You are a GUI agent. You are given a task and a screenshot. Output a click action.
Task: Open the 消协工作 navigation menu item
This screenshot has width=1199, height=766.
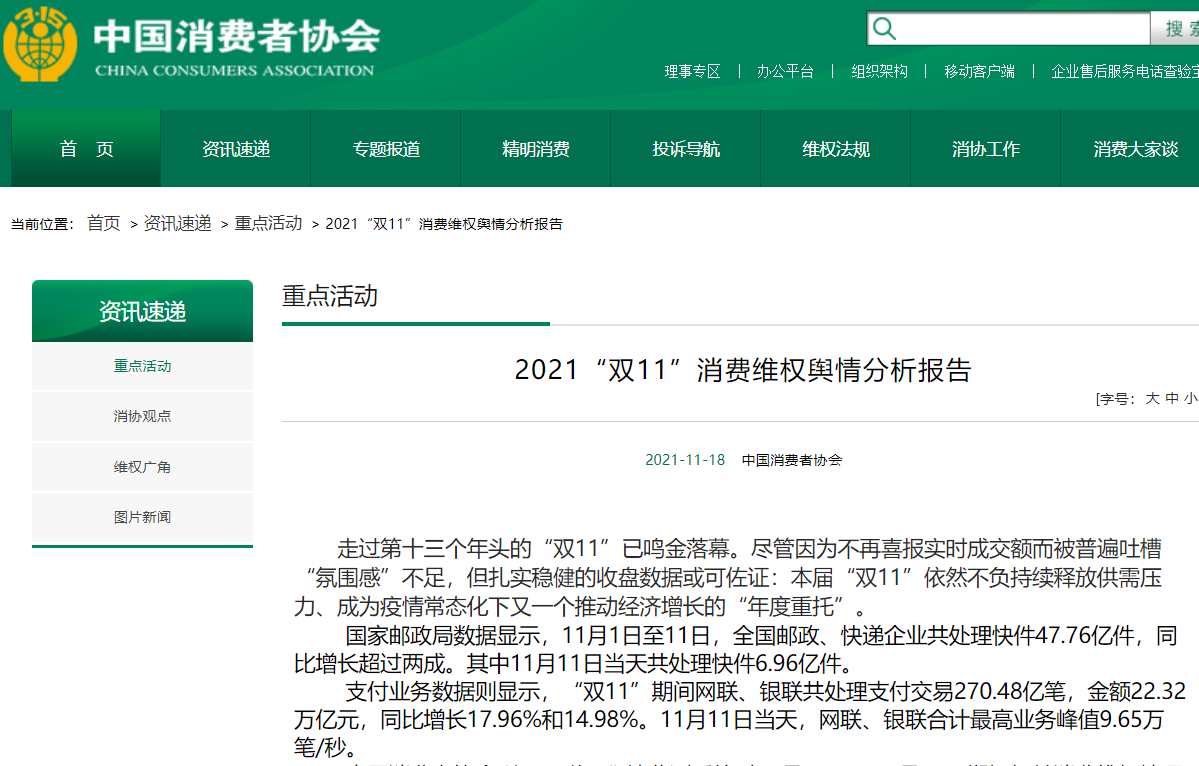click(985, 148)
